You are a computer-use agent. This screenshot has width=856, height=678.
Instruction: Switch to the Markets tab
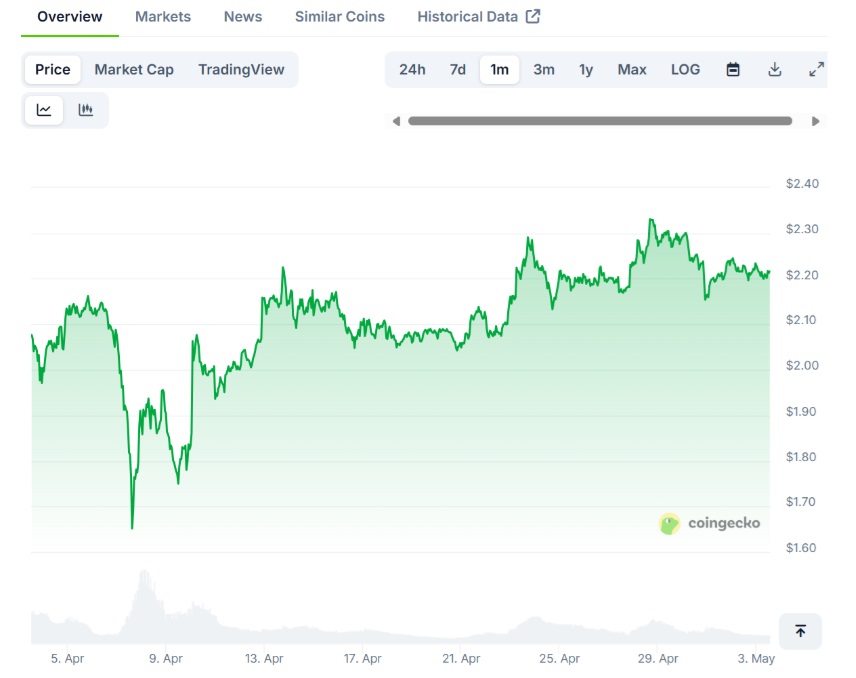(163, 16)
